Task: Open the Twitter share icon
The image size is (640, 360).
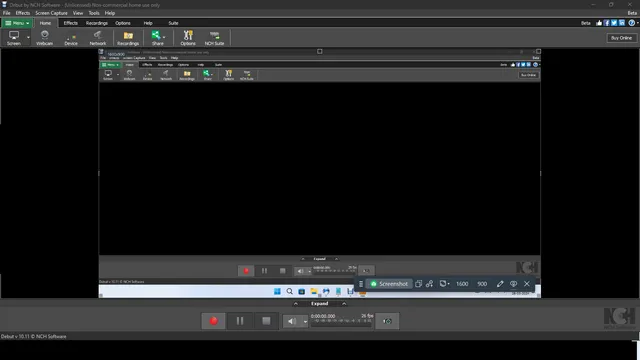Action: point(614,23)
